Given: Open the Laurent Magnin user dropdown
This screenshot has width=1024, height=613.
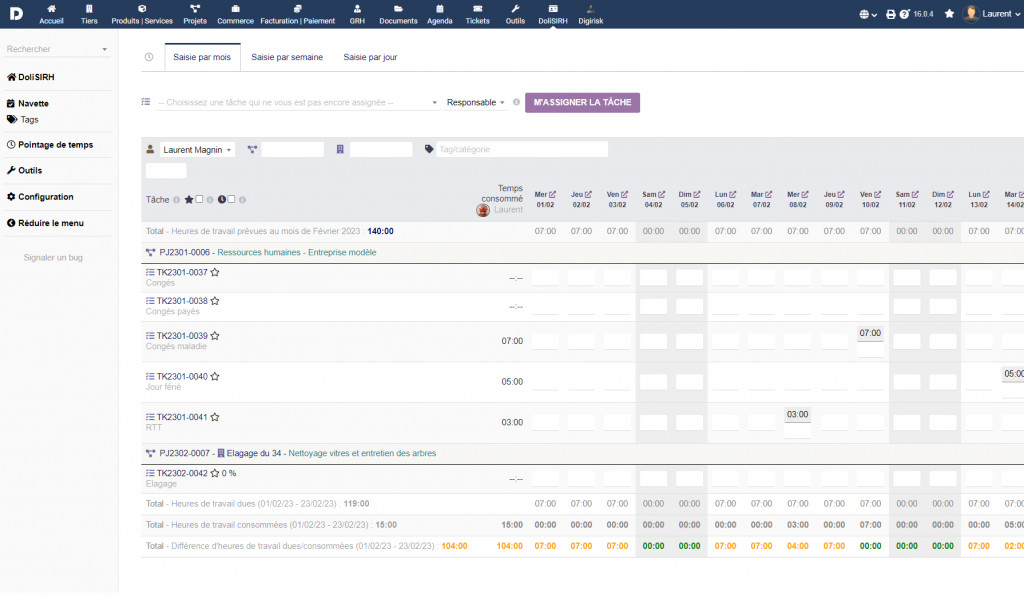Looking at the screenshot, I should pyautogui.click(x=197, y=150).
